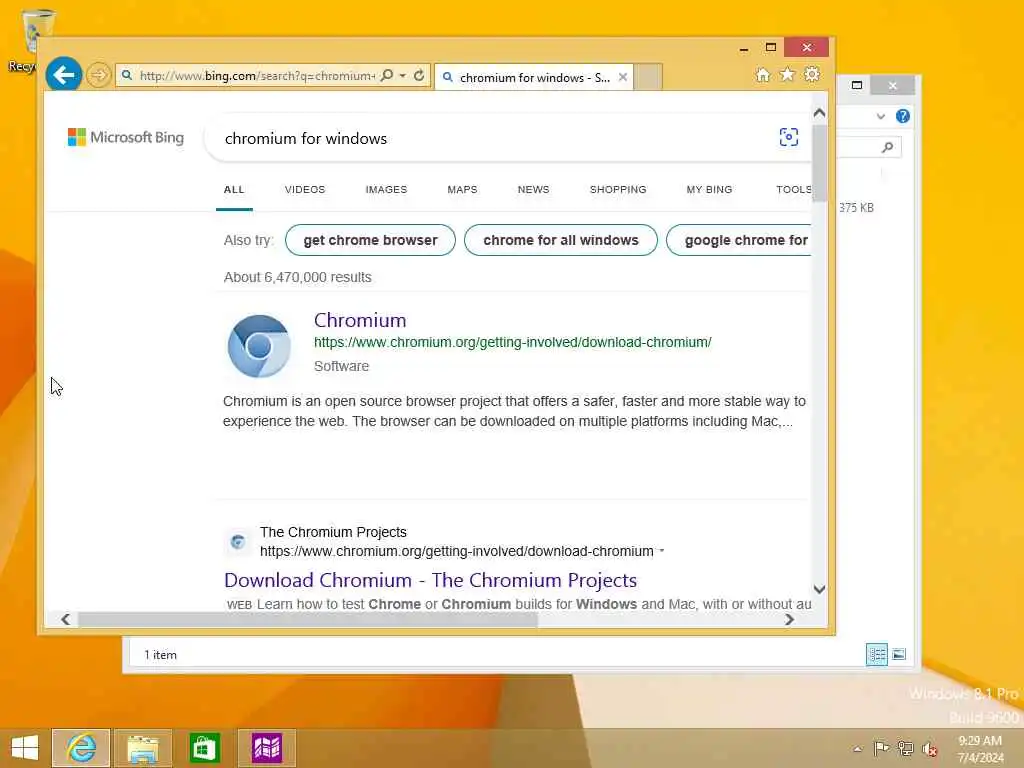Open a new tab with the blank tab button
The width and height of the screenshot is (1024, 768).
pos(648,77)
